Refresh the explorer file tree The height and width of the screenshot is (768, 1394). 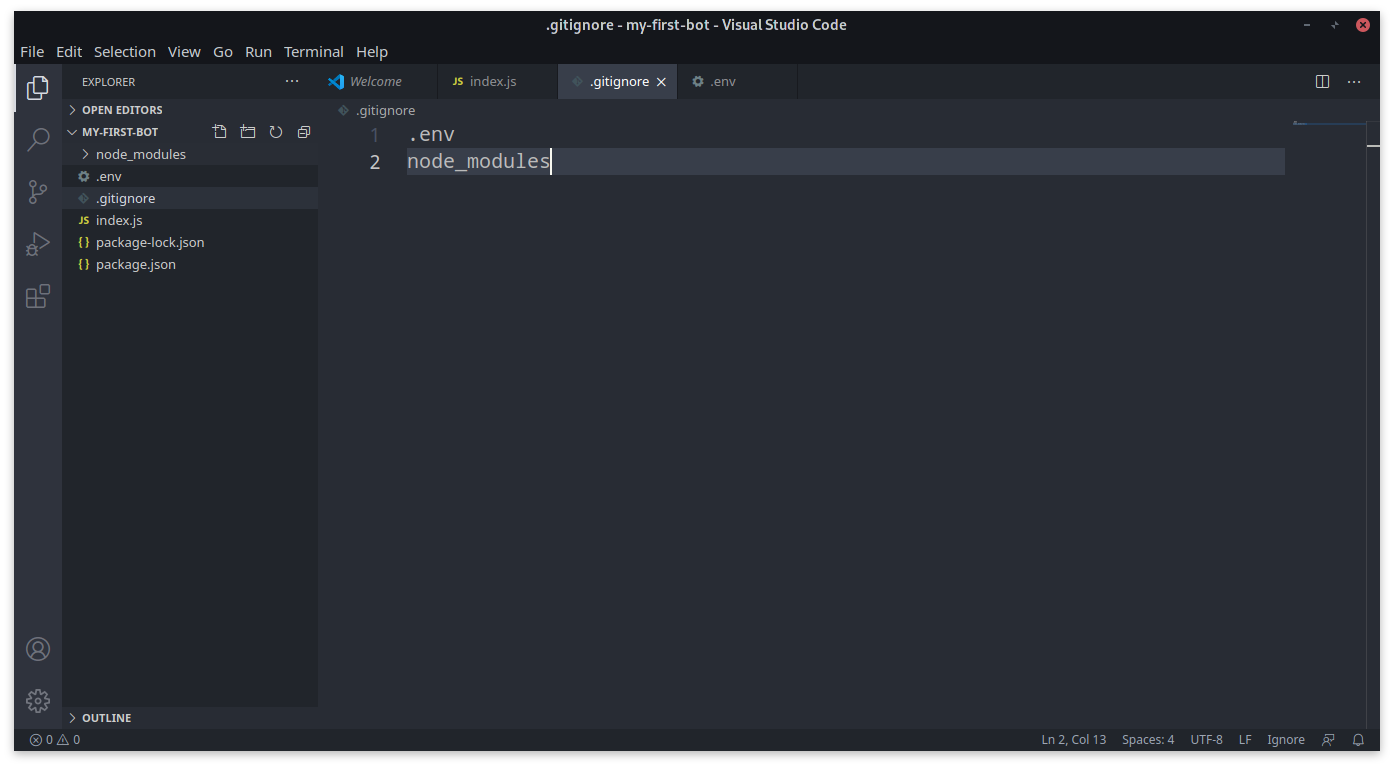(x=276, y=132)
